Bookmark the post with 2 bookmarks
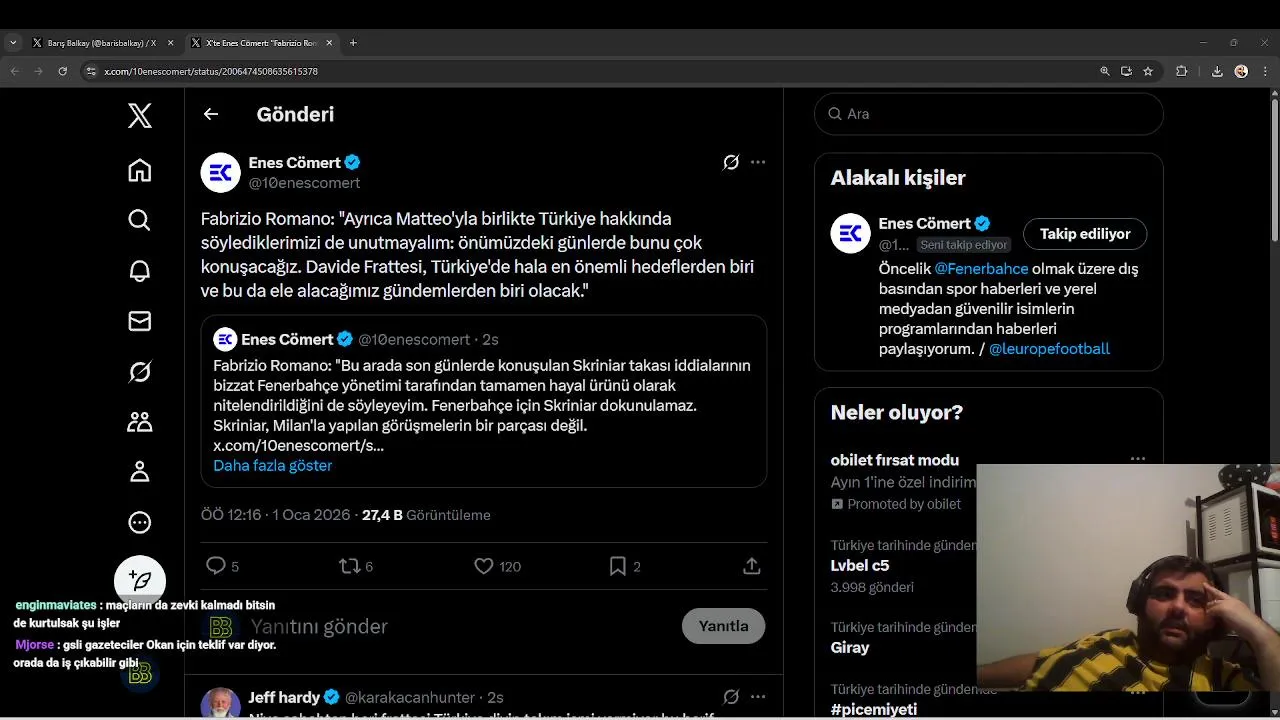This screenshot has height=720, width=1280. point(618,566)
